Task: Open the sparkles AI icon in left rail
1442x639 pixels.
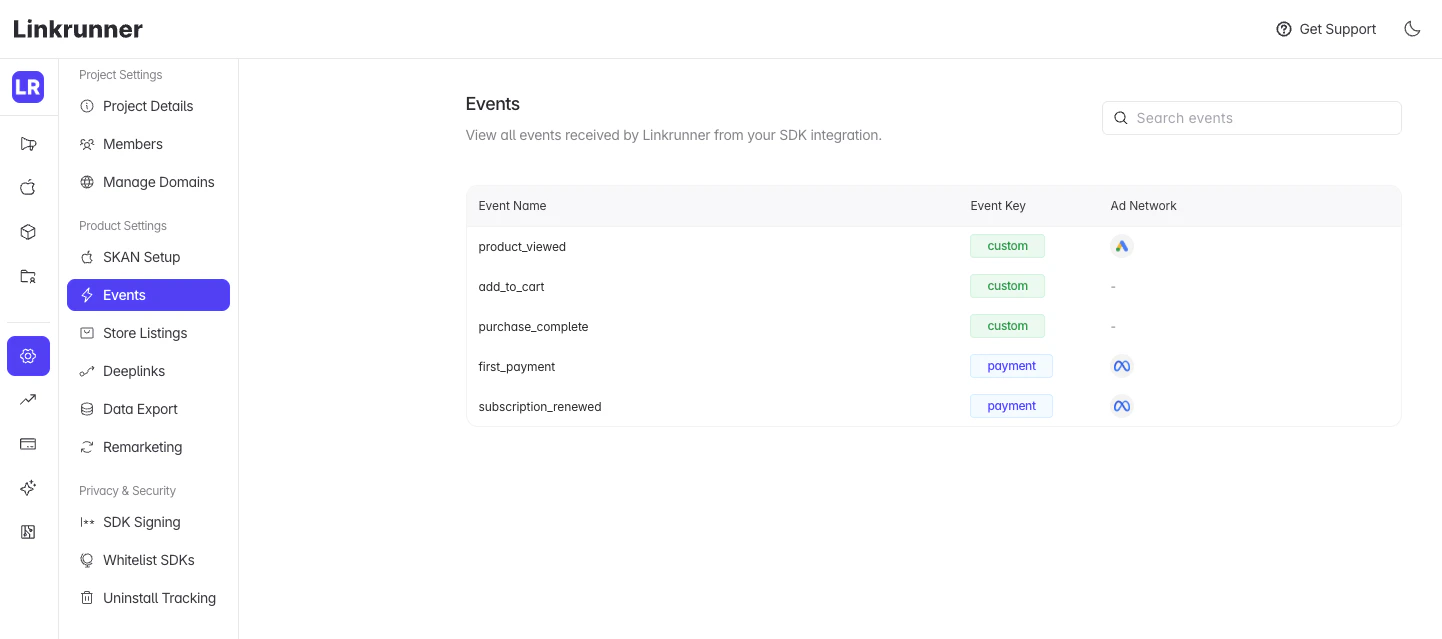Action: tap(28, 488)
